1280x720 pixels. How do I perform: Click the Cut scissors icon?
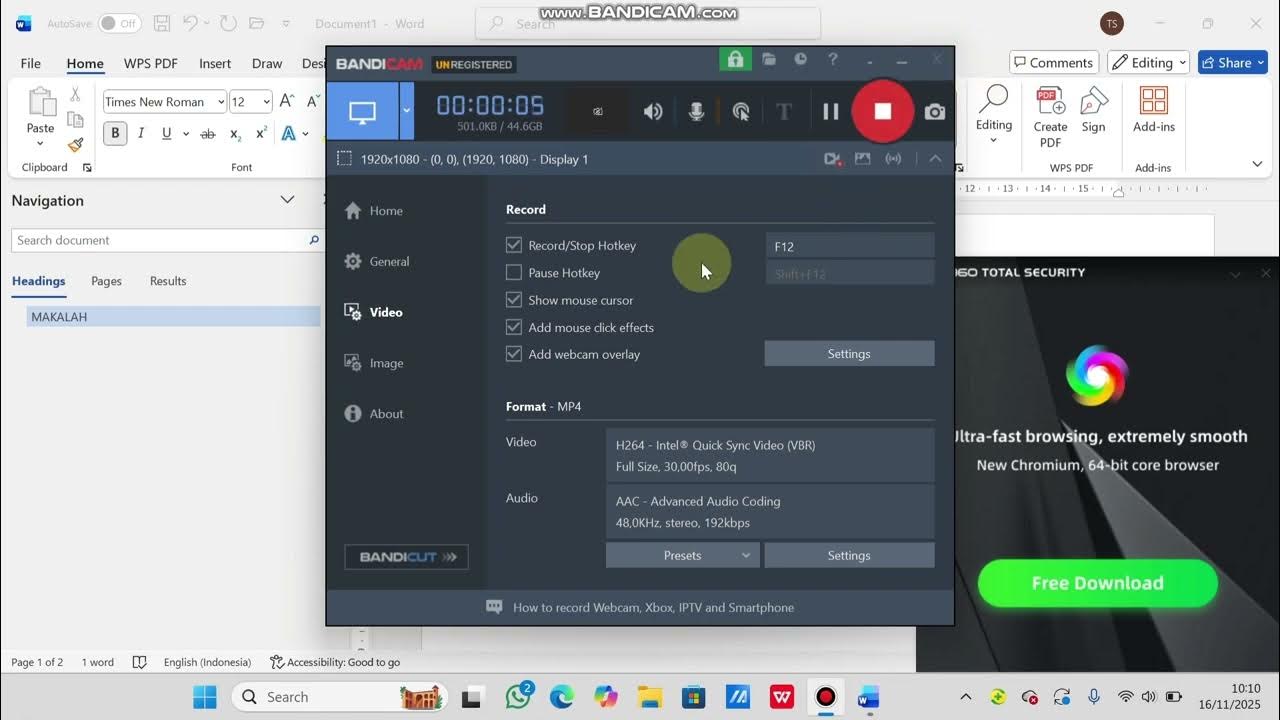[75, 95]
